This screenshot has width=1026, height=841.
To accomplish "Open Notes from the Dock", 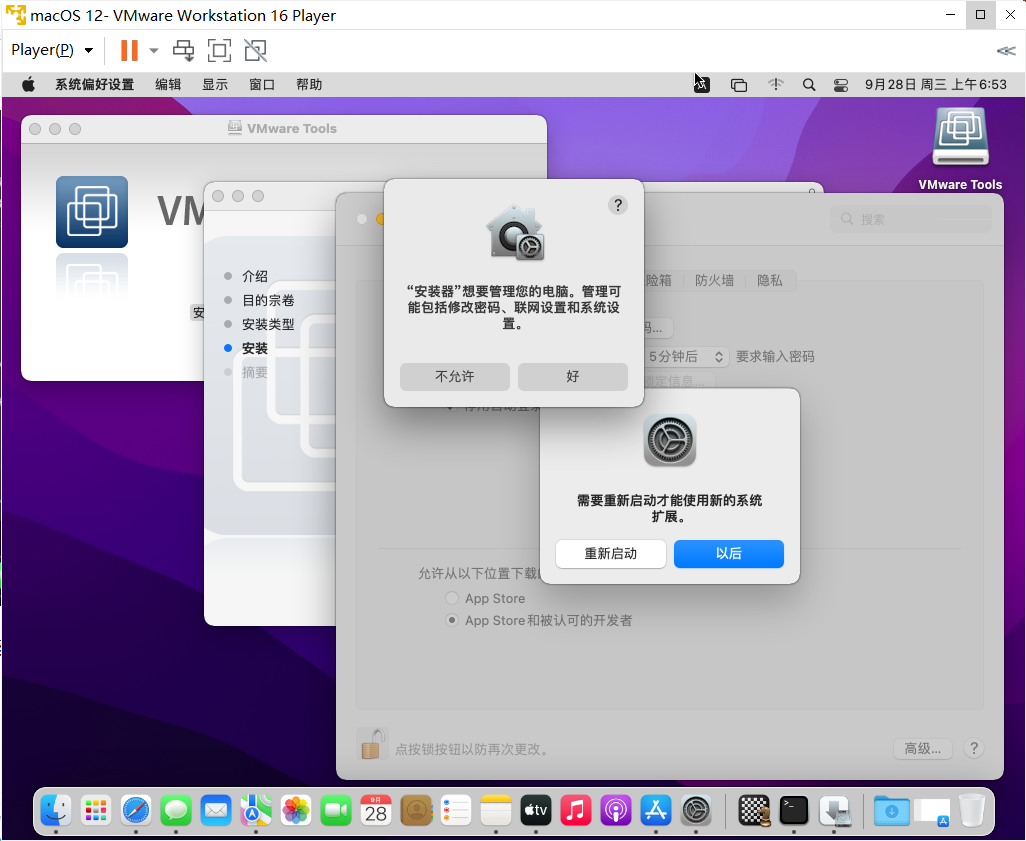I will pos(496,810).
